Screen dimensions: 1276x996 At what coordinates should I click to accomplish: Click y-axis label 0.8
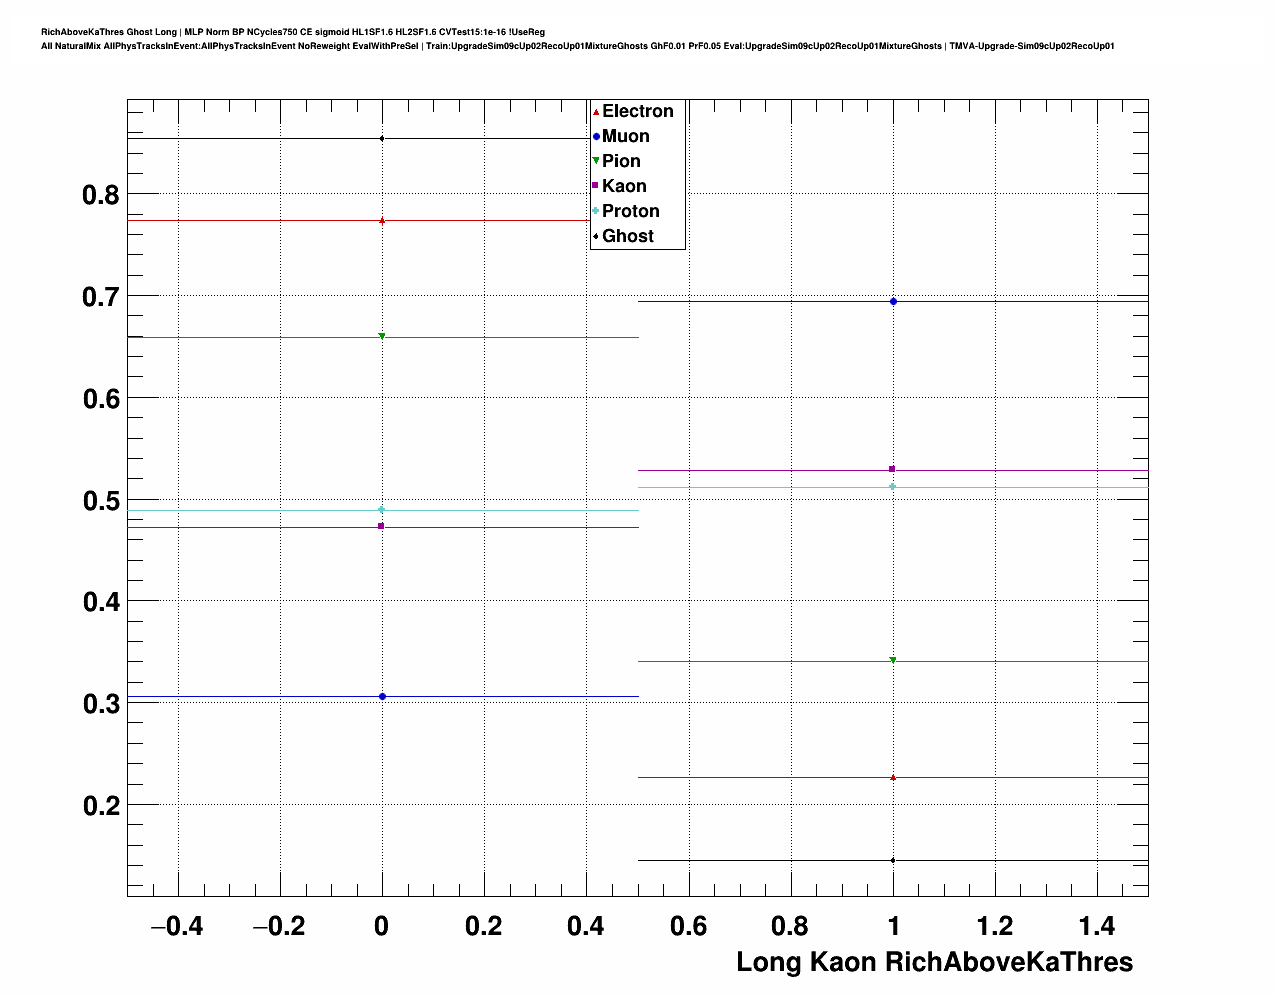click(x=101, y=195)
